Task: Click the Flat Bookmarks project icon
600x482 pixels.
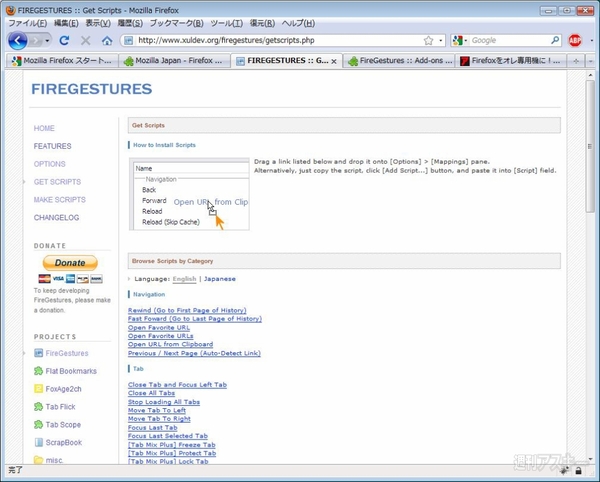Action: 38,371
